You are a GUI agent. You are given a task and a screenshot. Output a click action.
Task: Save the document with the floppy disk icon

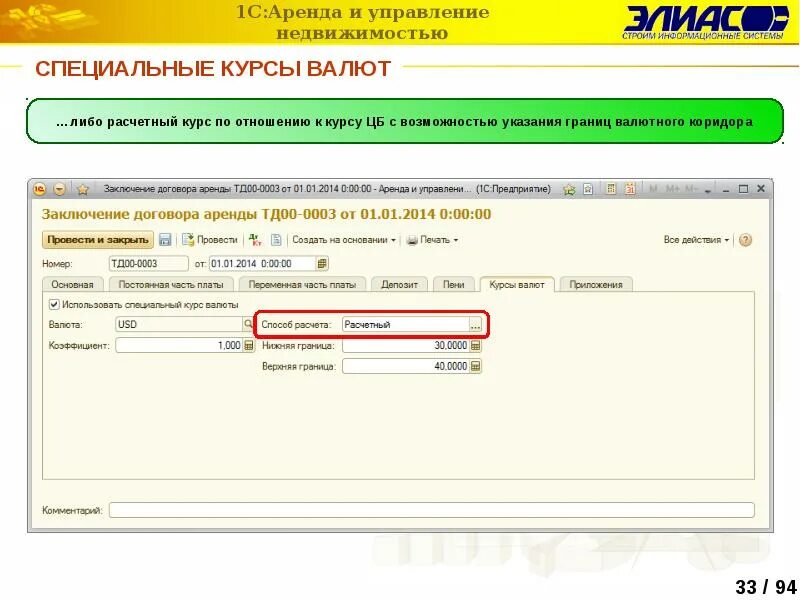pyautogui.click(x=165, y=239)
